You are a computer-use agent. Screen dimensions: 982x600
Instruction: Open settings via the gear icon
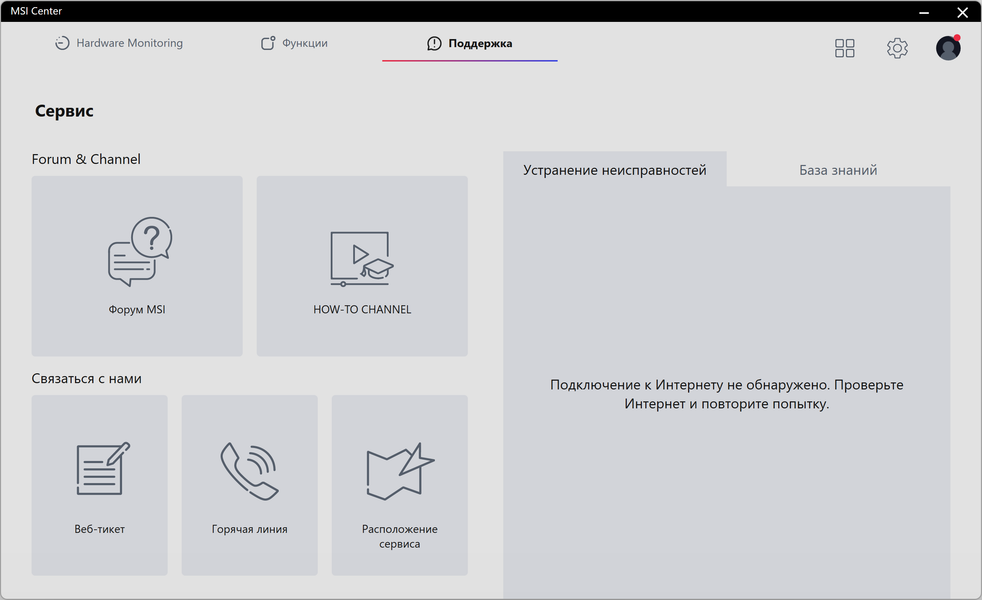[x=897, y=48]
